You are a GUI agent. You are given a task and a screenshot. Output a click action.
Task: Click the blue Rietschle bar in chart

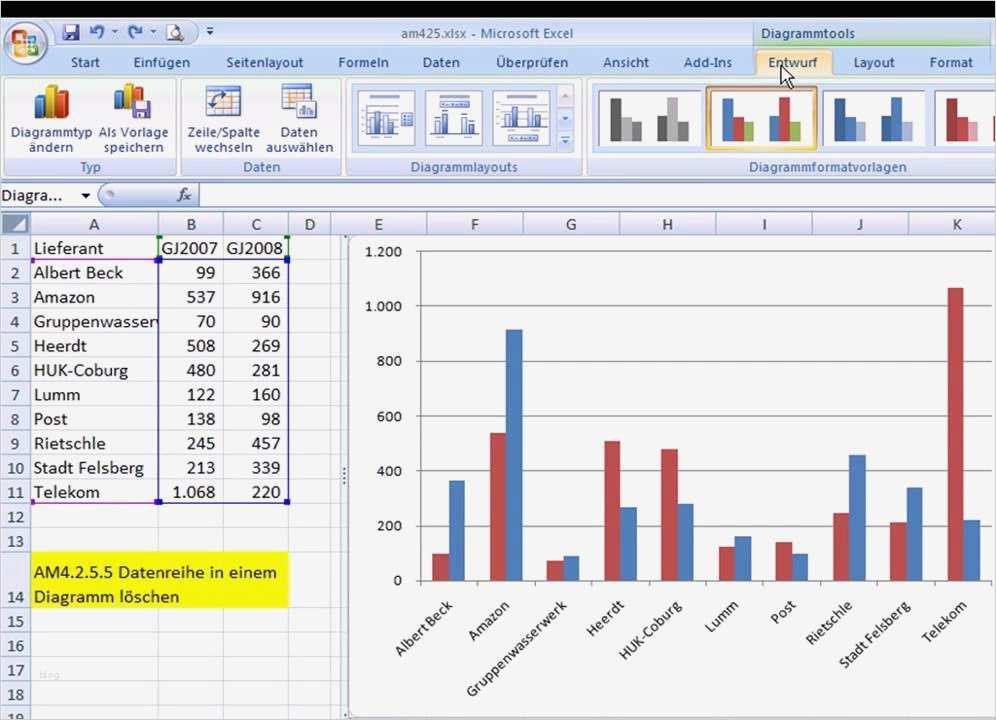[857, 517]
